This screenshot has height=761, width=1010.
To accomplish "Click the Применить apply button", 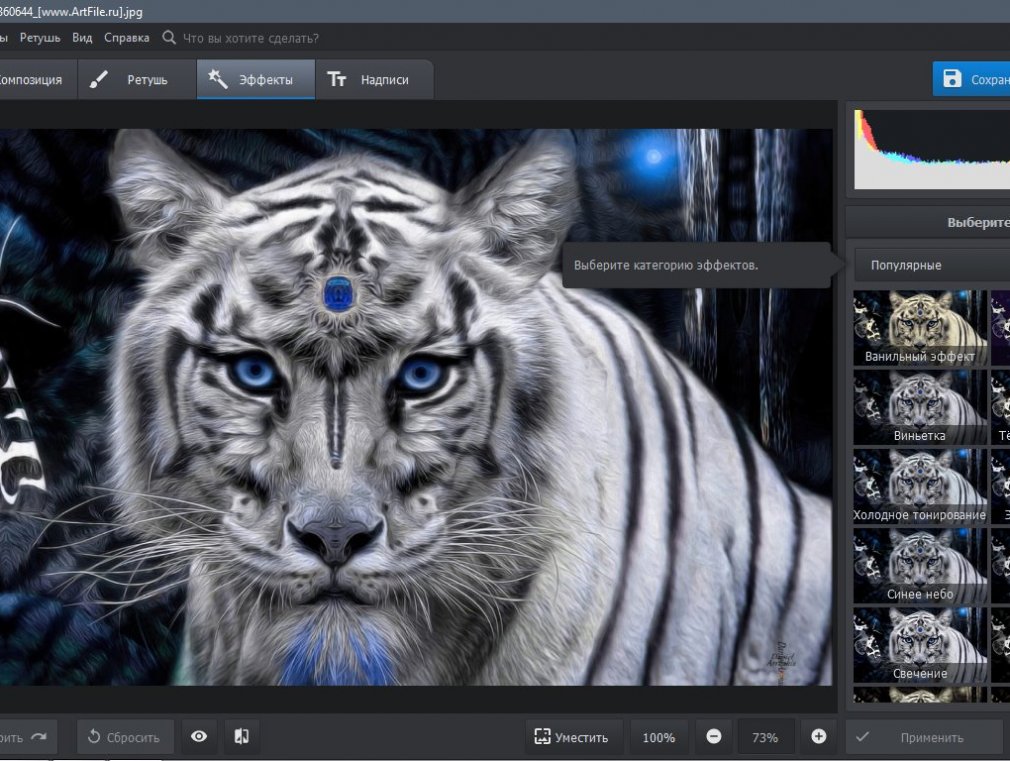I will (x=924, y=737).
